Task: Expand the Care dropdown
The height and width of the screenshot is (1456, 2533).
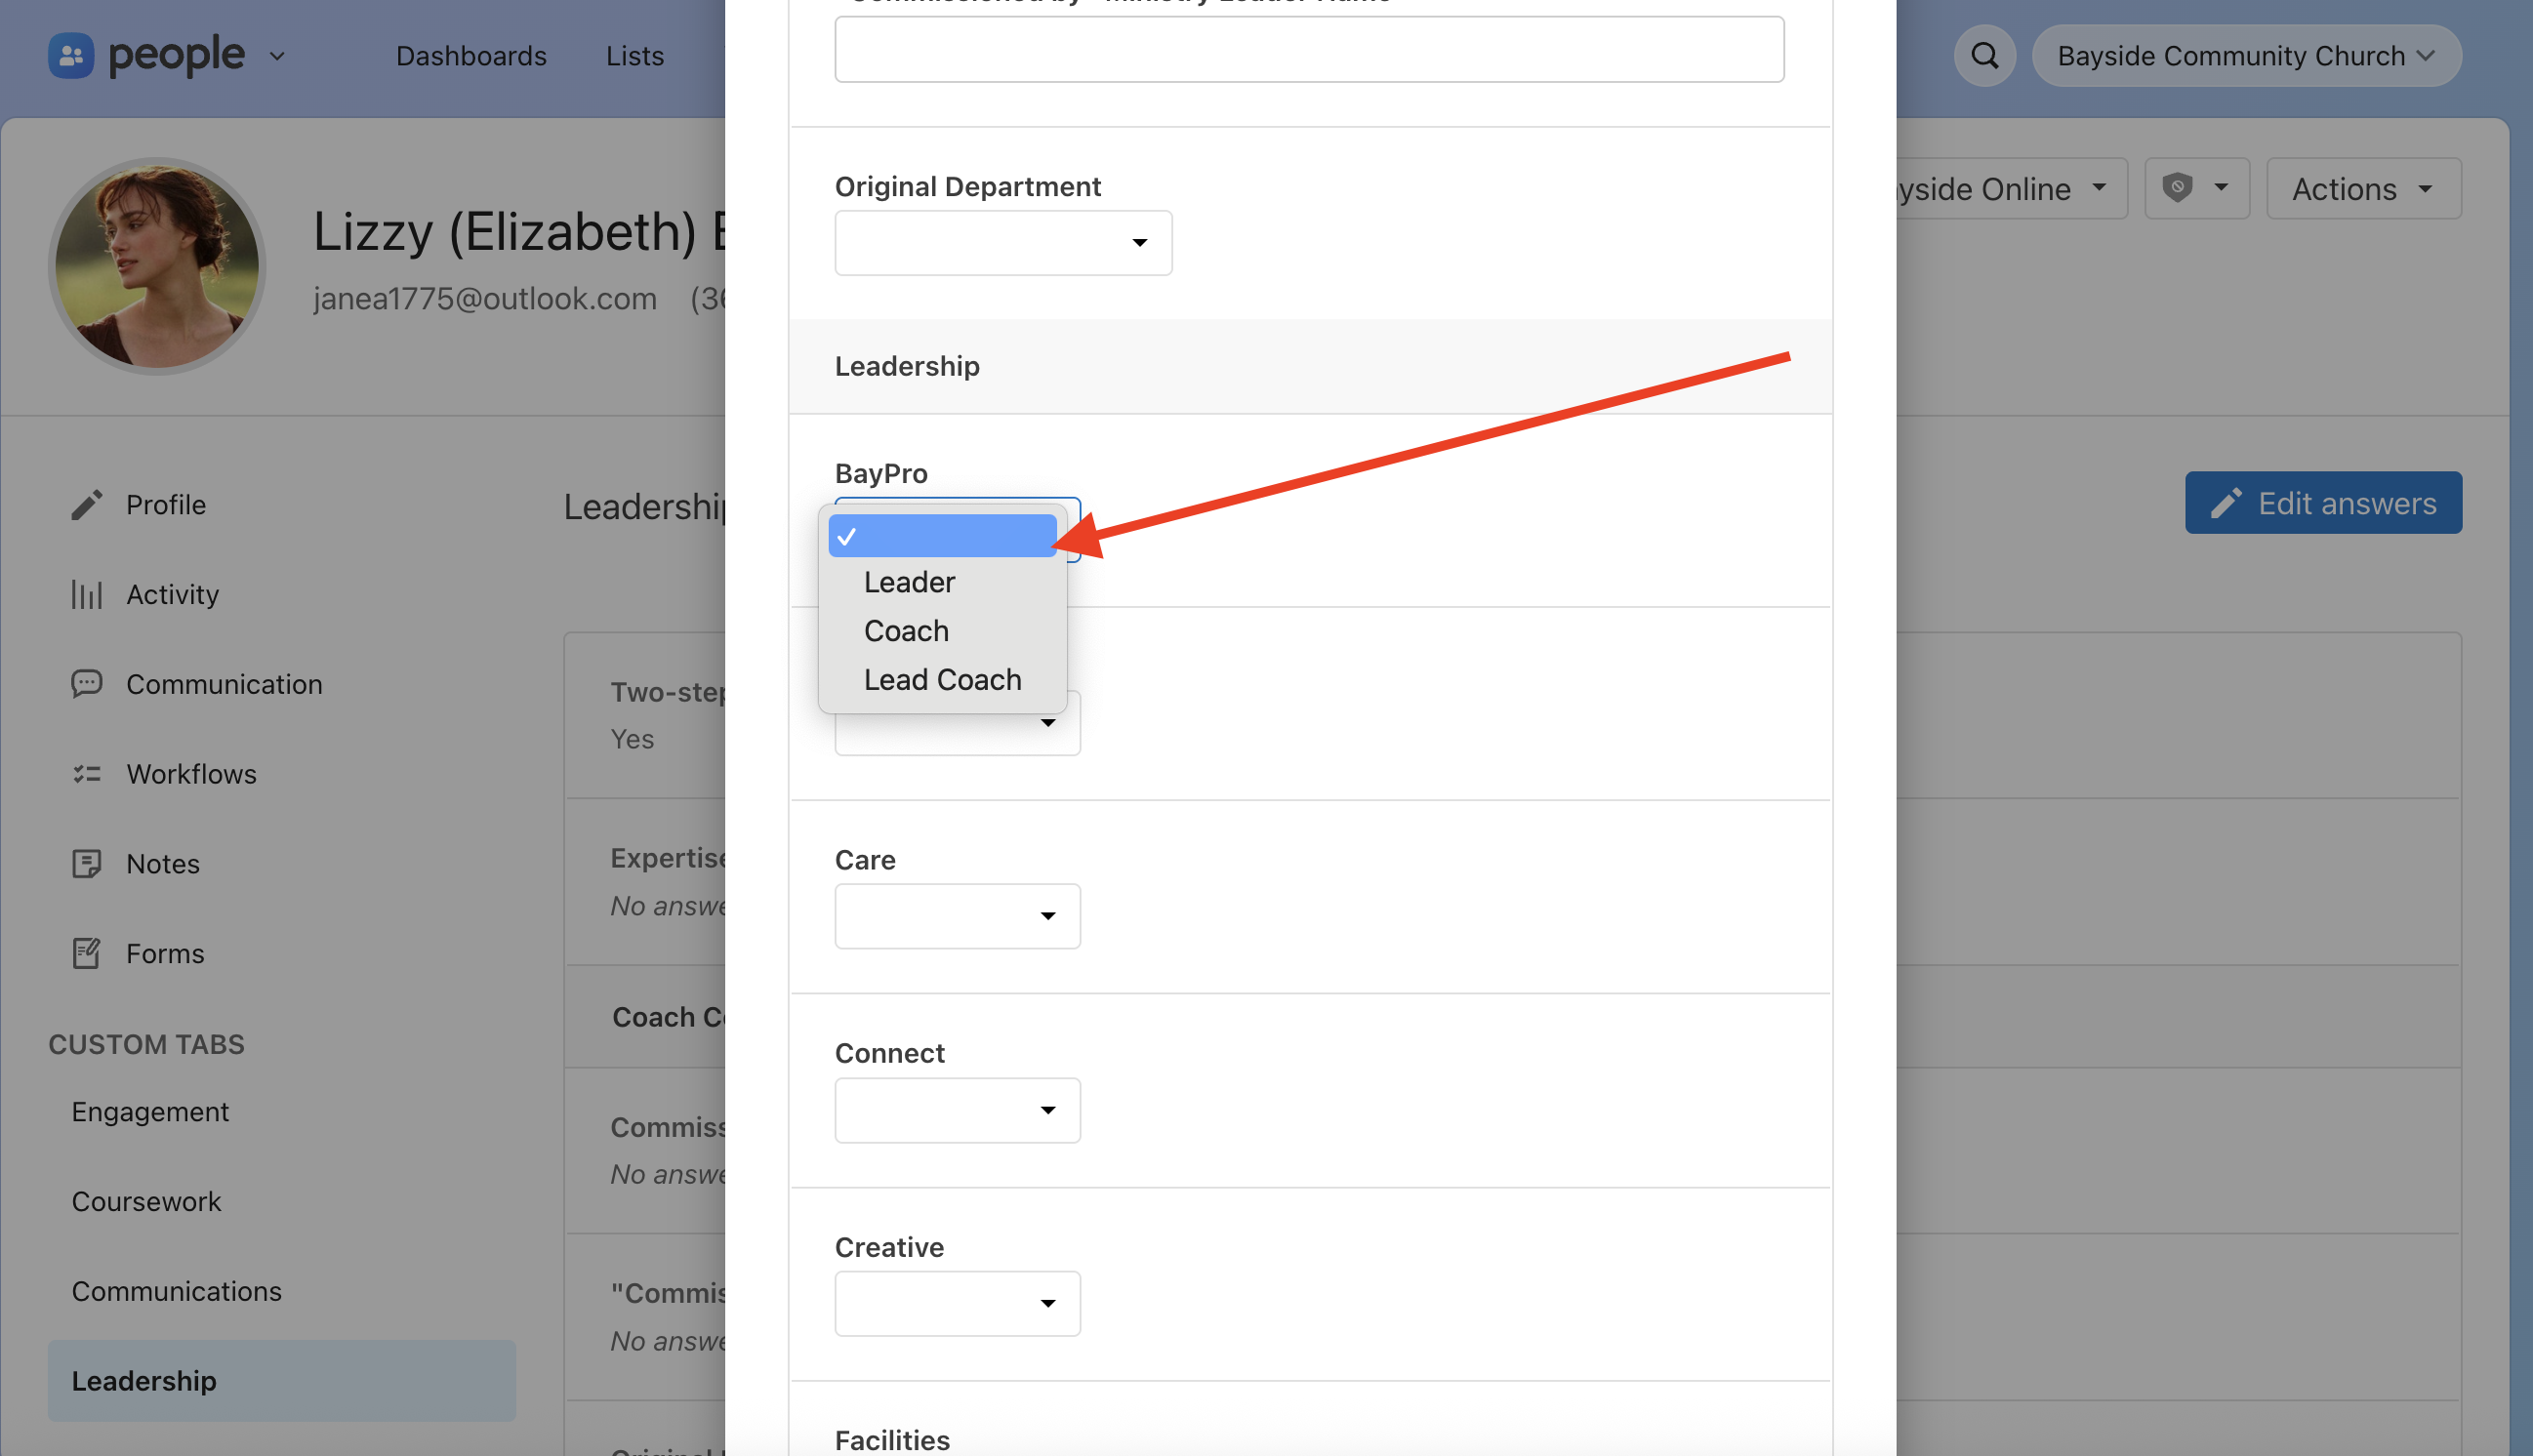Action: point(957,916)
